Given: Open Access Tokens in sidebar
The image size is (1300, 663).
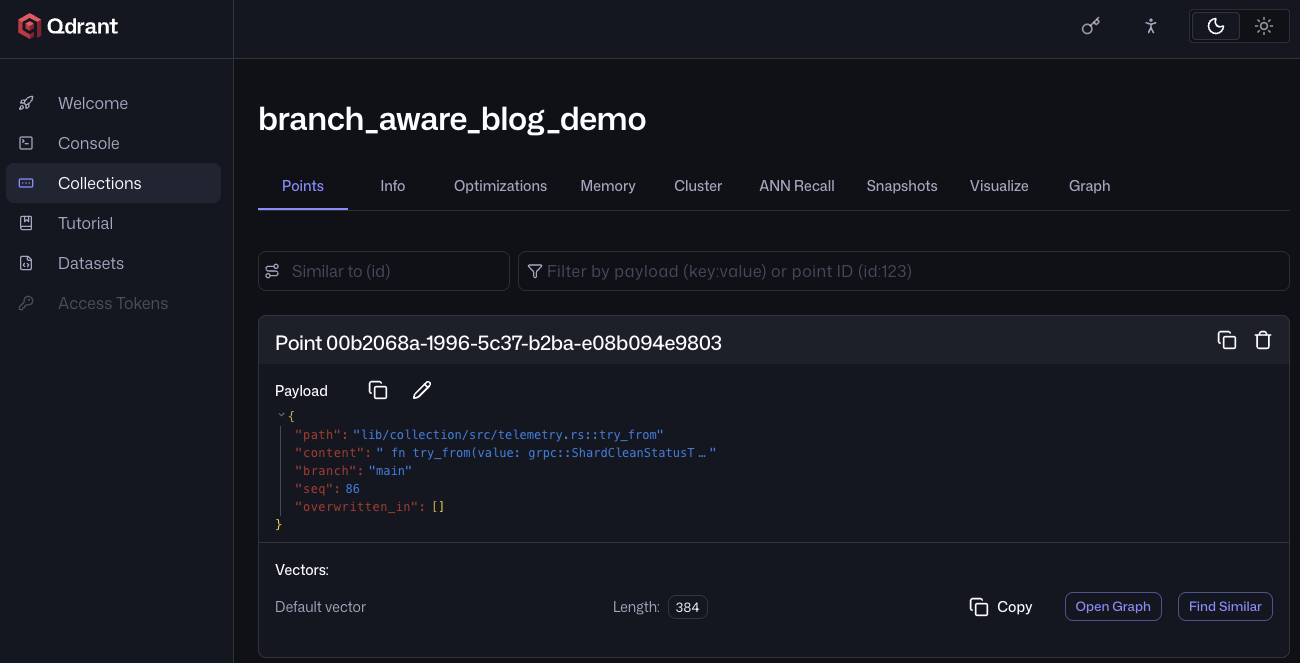Looking at the screenshot, I should point(113,303).
